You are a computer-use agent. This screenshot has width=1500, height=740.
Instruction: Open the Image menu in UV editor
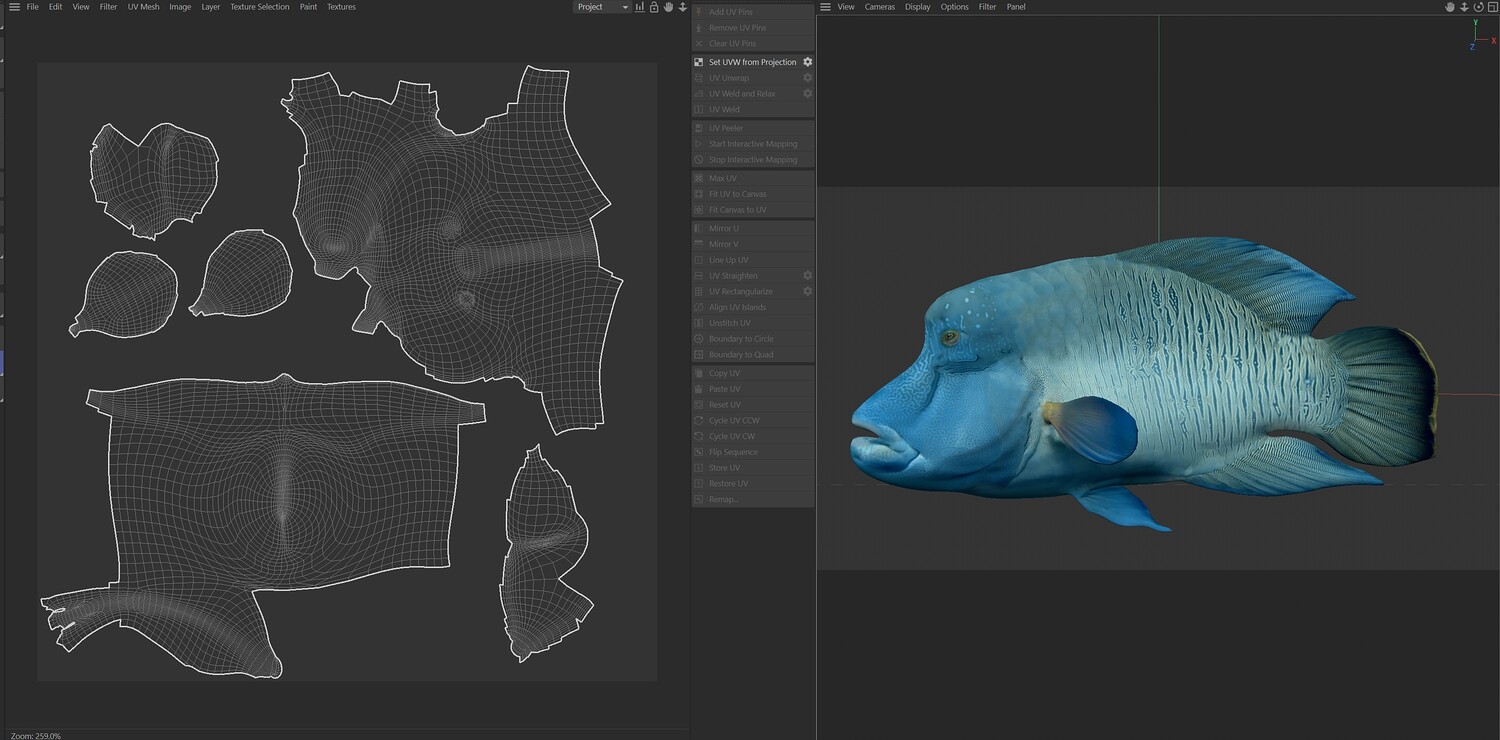pyautogui.click(x=180, y=7)
